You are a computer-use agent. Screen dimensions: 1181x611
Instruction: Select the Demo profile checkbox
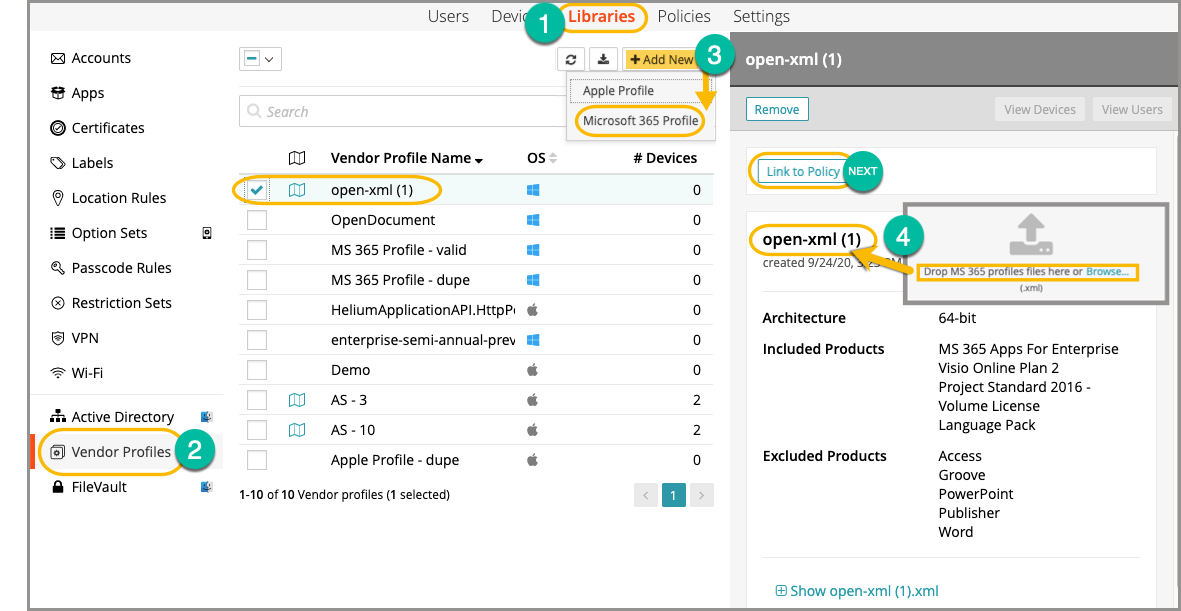pos(257,370)
